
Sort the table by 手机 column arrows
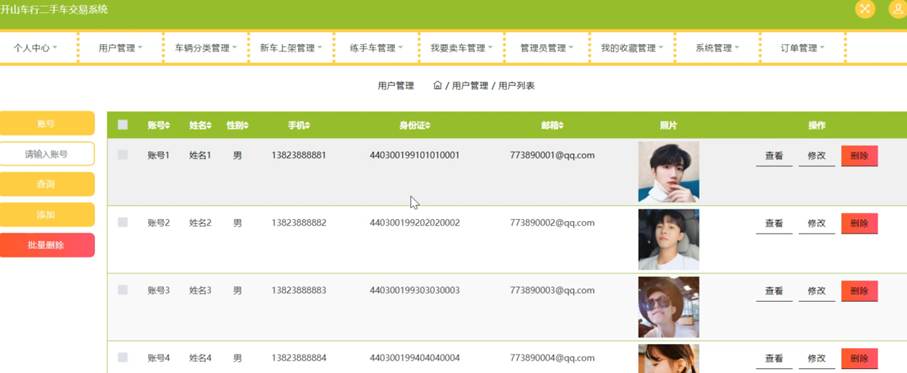pyautogui.click(x=308, y=125)
